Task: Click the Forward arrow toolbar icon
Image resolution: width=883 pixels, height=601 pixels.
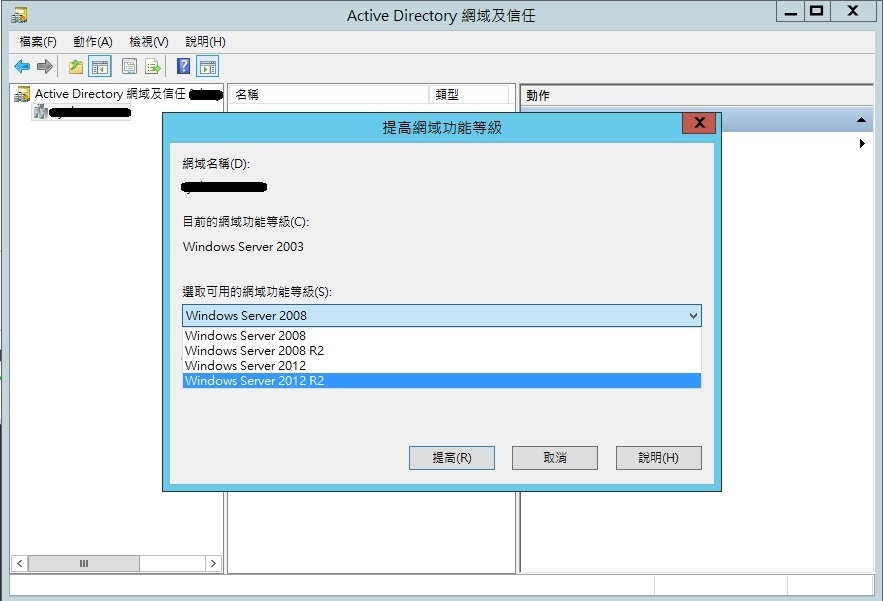Action: click(44, 66)
